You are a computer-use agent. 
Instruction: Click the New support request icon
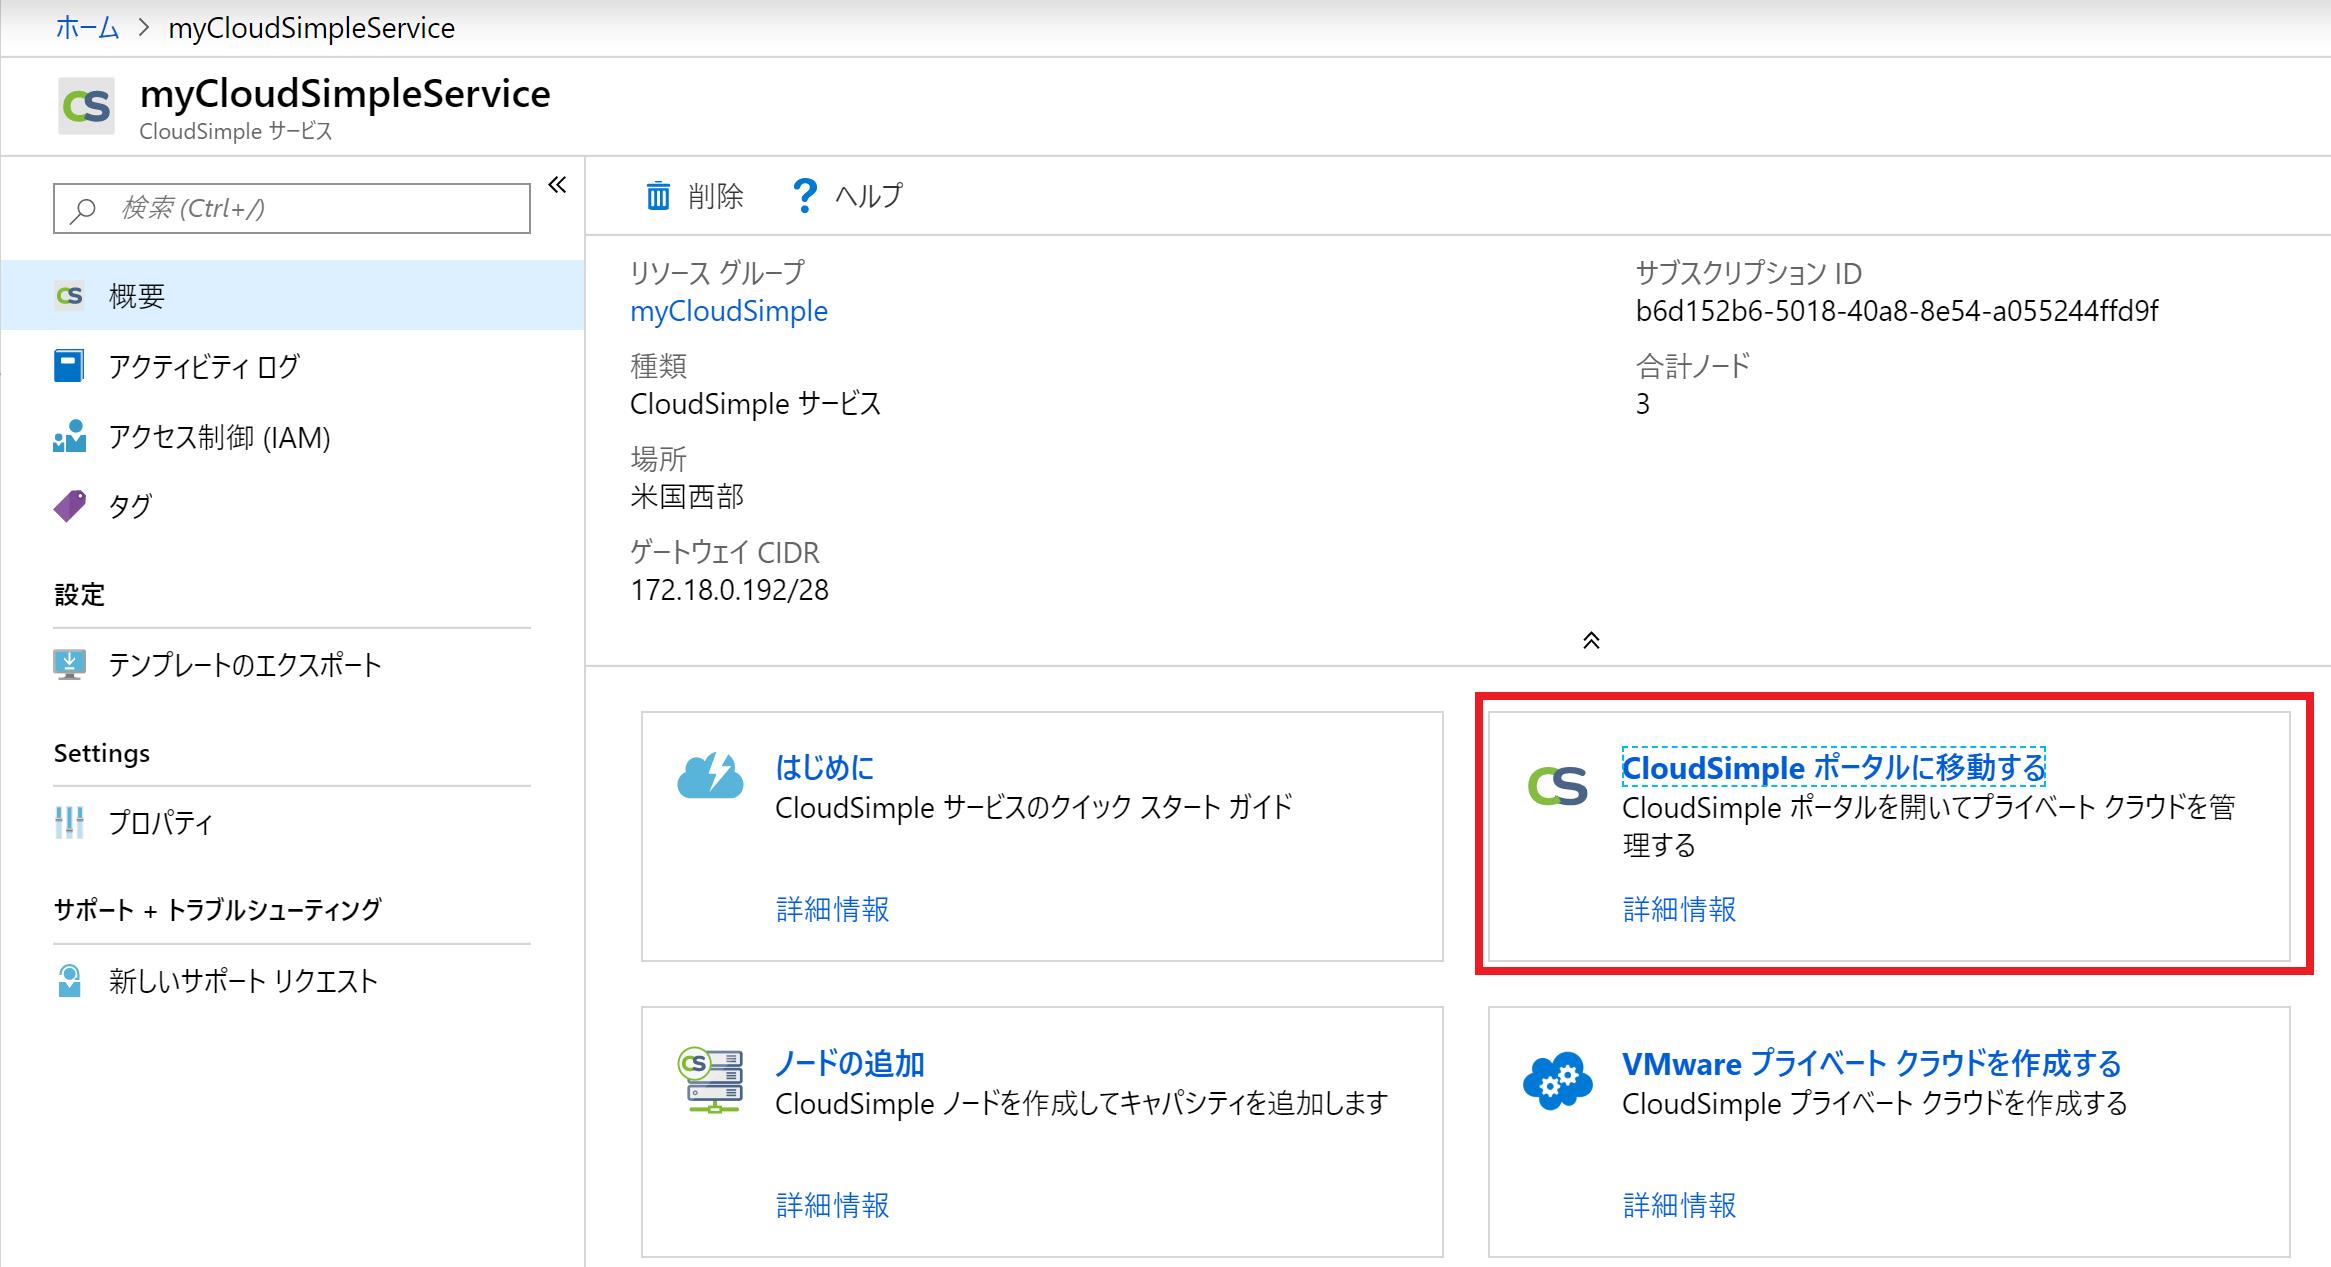[69, 981]
